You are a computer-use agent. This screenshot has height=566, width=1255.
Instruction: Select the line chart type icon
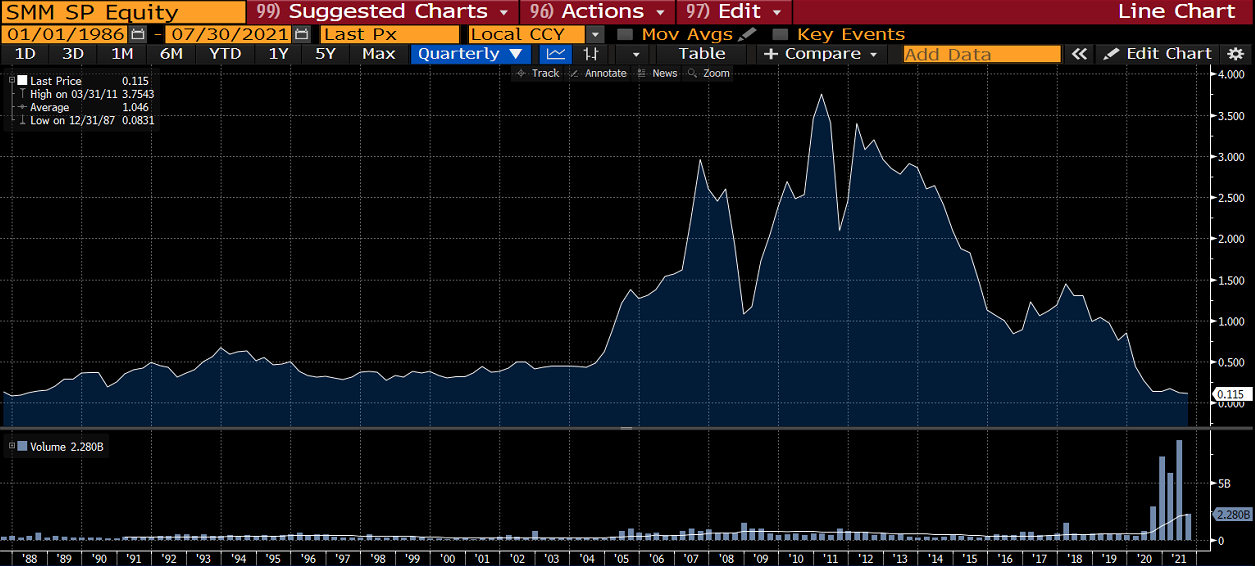(x=557, y=54)
